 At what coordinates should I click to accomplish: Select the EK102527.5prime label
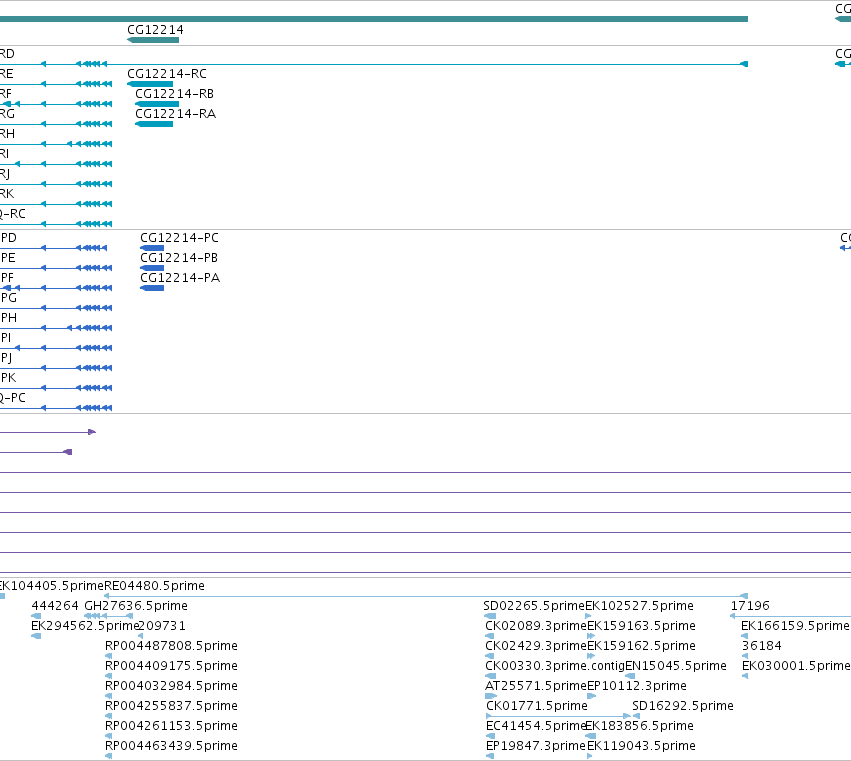(x=639, y=606)
